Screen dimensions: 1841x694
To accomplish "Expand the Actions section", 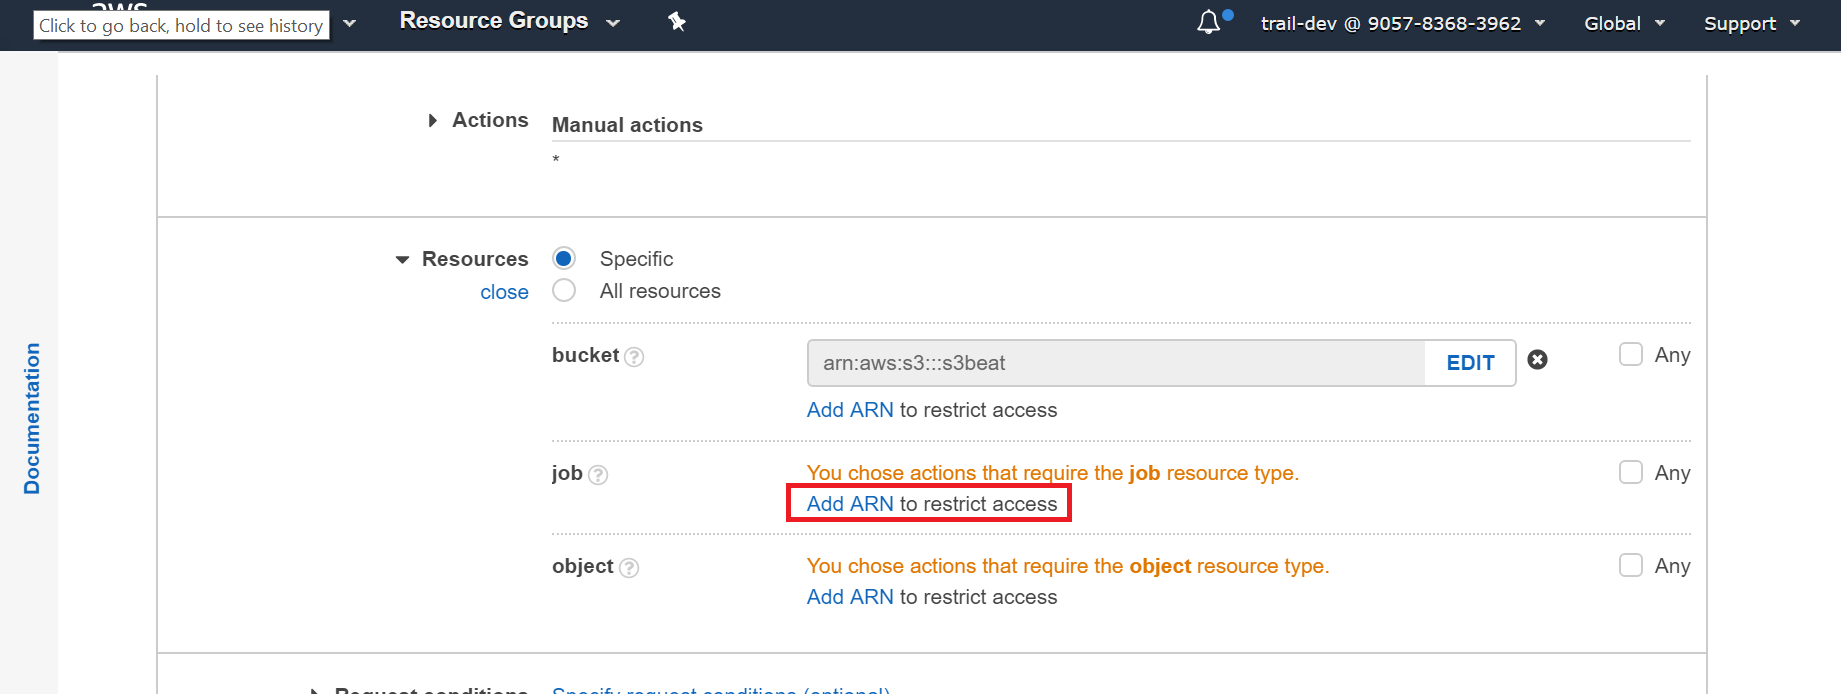I will click(x=433, y=120).
